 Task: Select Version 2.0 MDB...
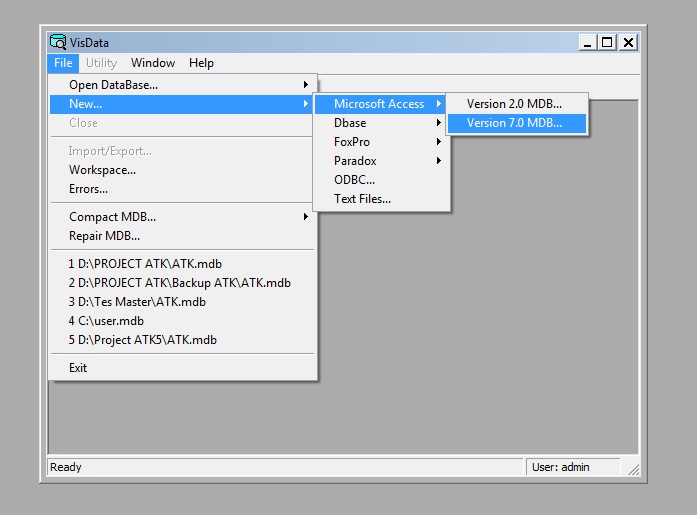click(517, 104)
